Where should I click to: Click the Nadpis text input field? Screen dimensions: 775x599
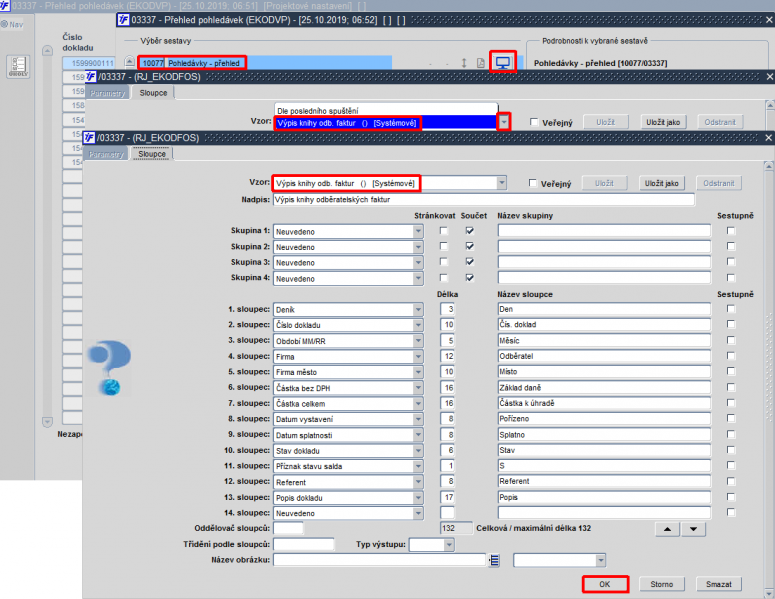point(483,200)
